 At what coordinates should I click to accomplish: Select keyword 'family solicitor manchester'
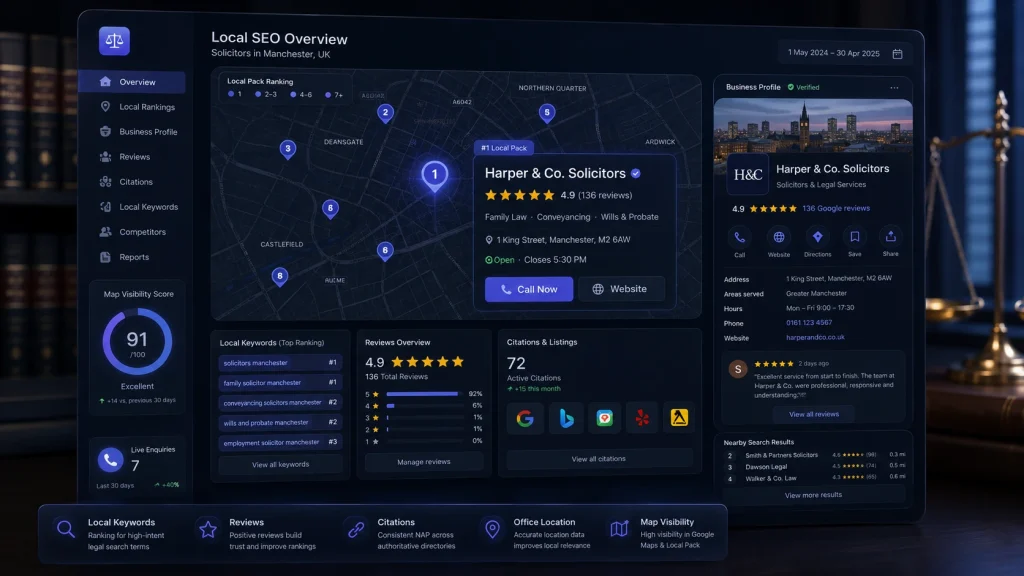coord(280,383)
